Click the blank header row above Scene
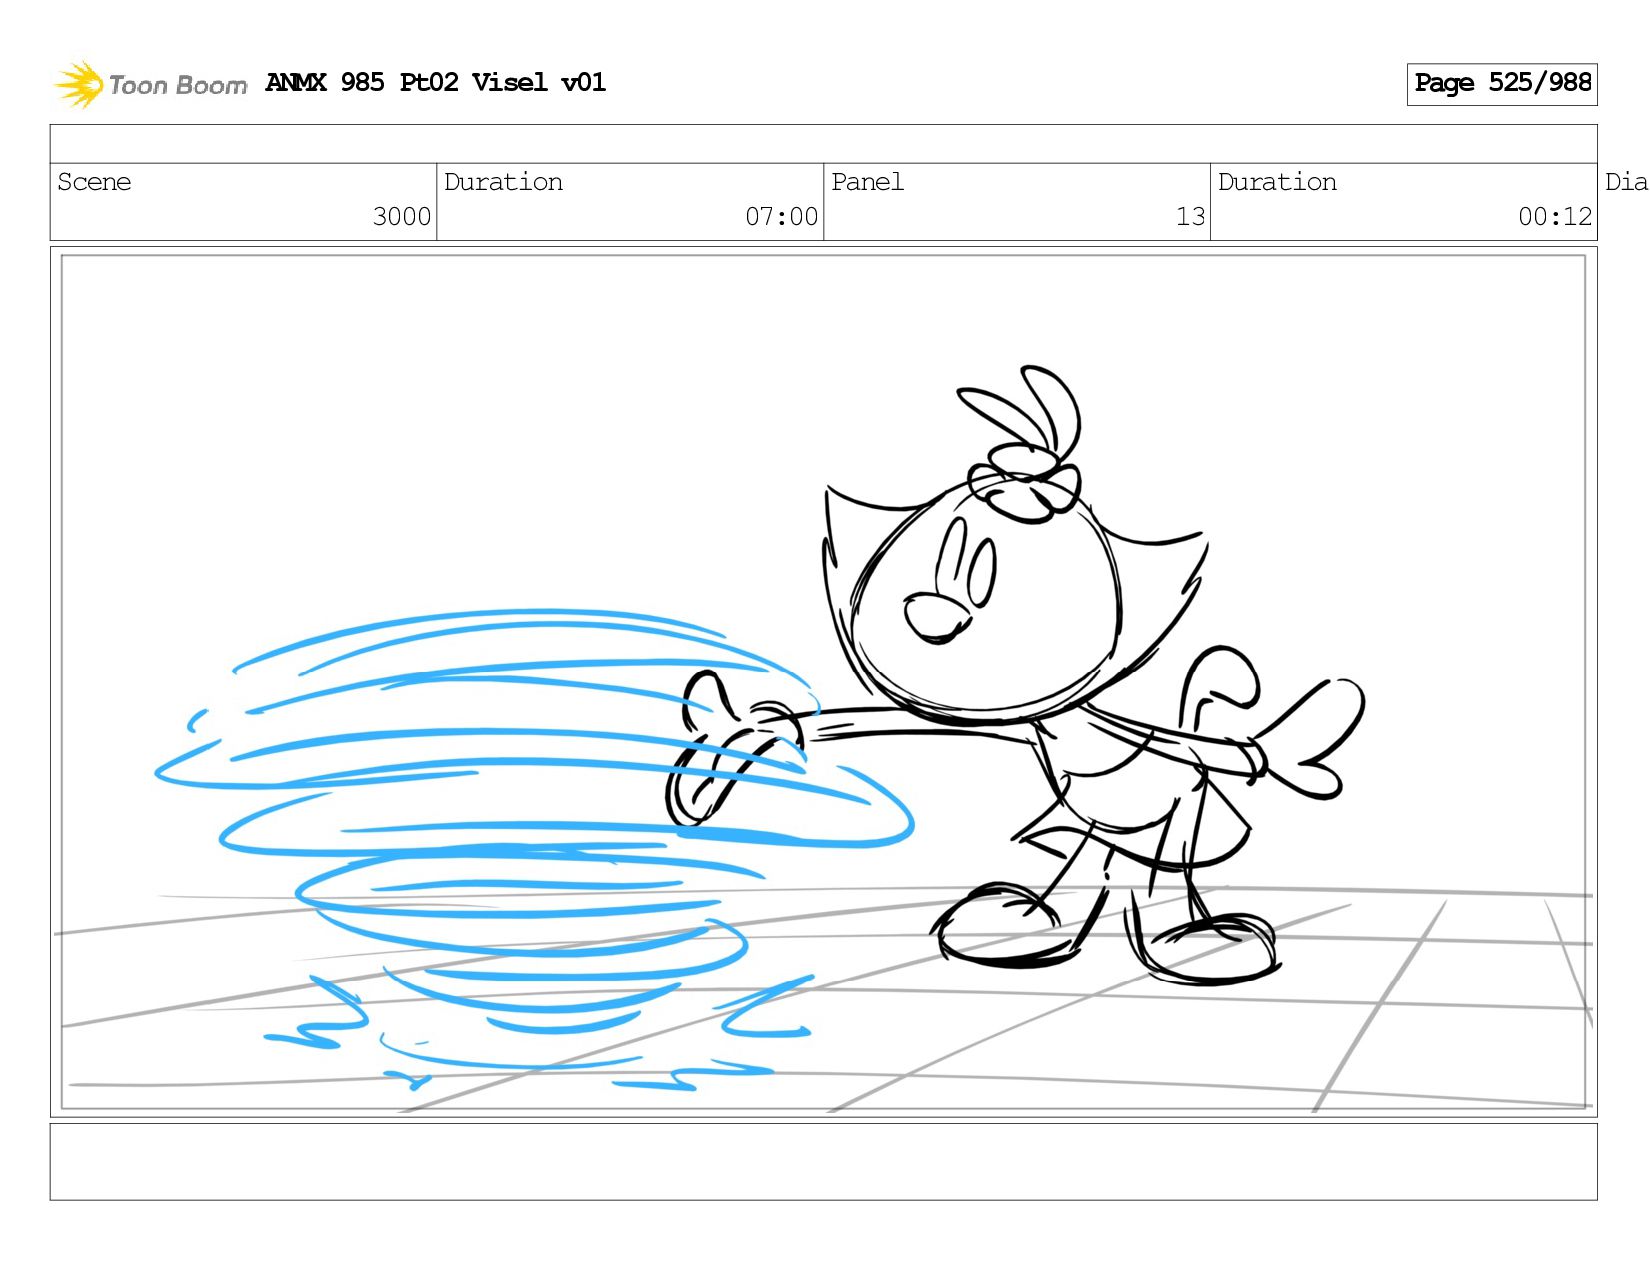The image size is (1650, 1275). [x=823, y=144]
